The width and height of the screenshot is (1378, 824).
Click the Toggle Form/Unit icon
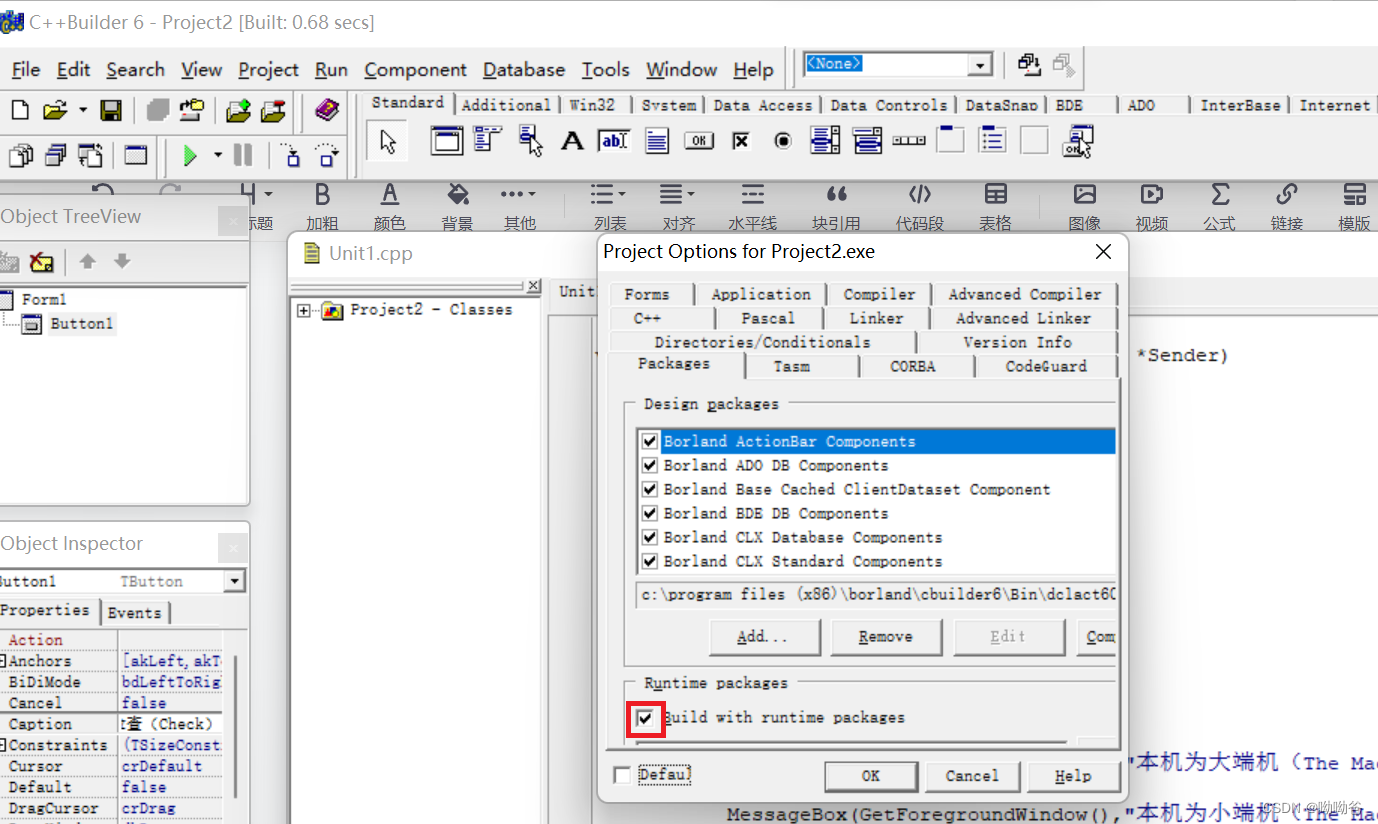91,155
